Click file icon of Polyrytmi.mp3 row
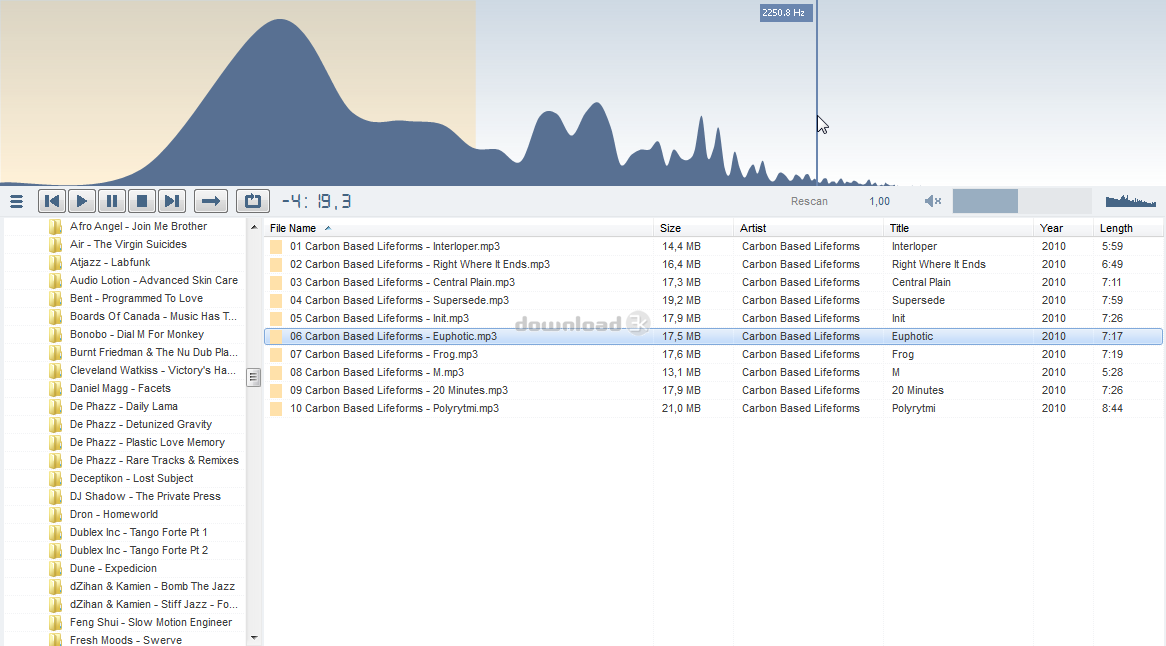This screenshot has width=1166, height=646. 276,408
